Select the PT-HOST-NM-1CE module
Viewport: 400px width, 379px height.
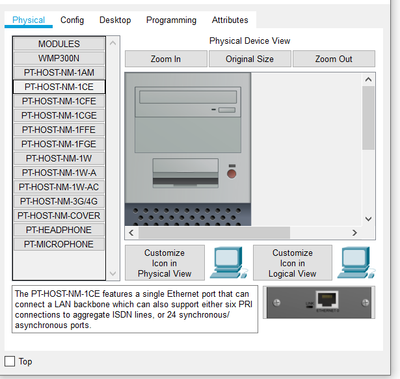(59, 87)
